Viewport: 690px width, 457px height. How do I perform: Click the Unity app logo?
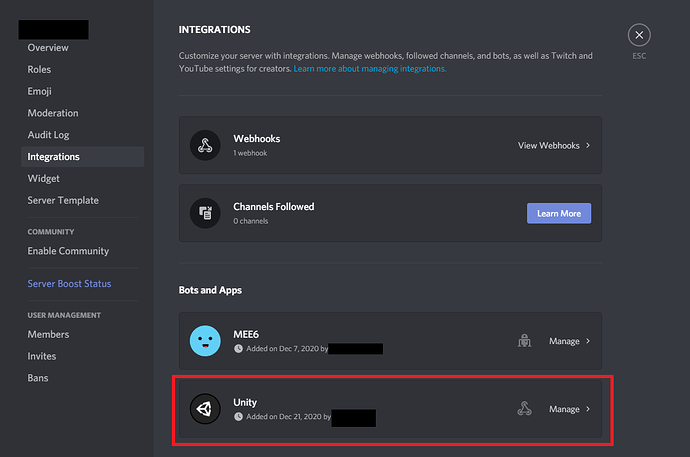pos(205,409)
